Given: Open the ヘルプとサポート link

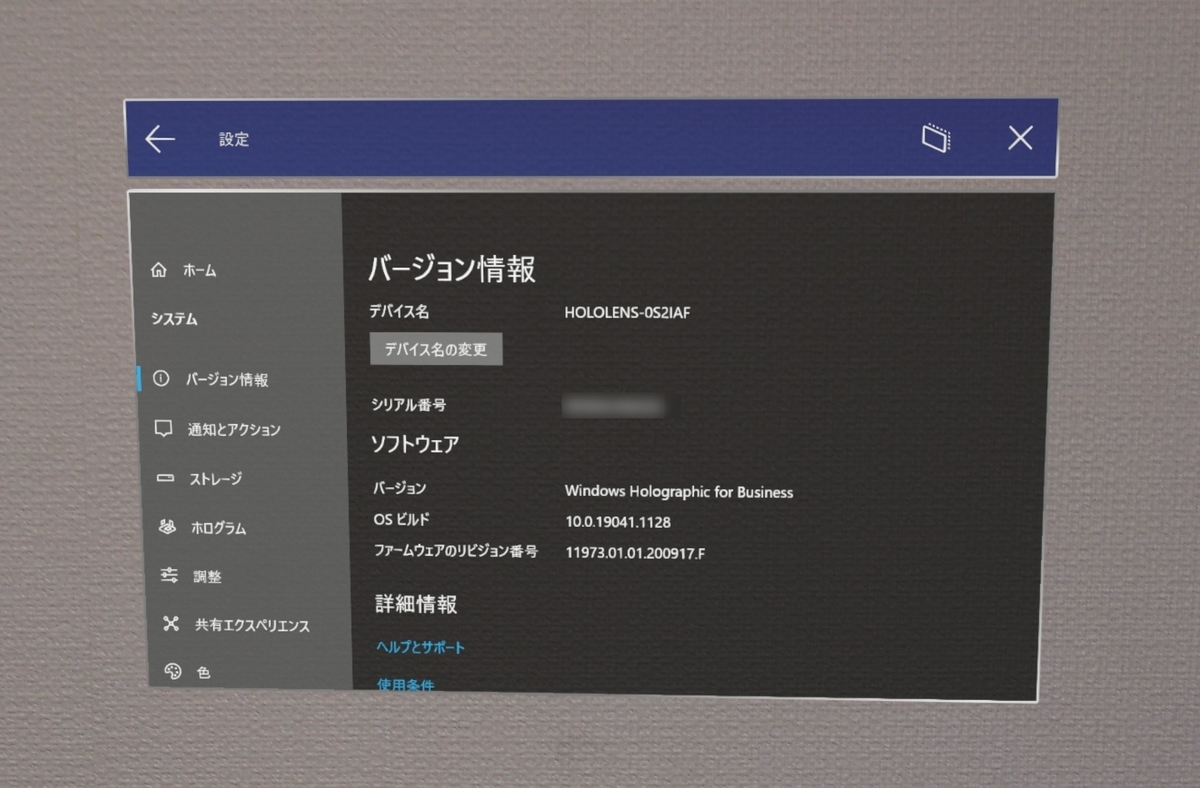Looking at the screenshot, I should [421, 647].
